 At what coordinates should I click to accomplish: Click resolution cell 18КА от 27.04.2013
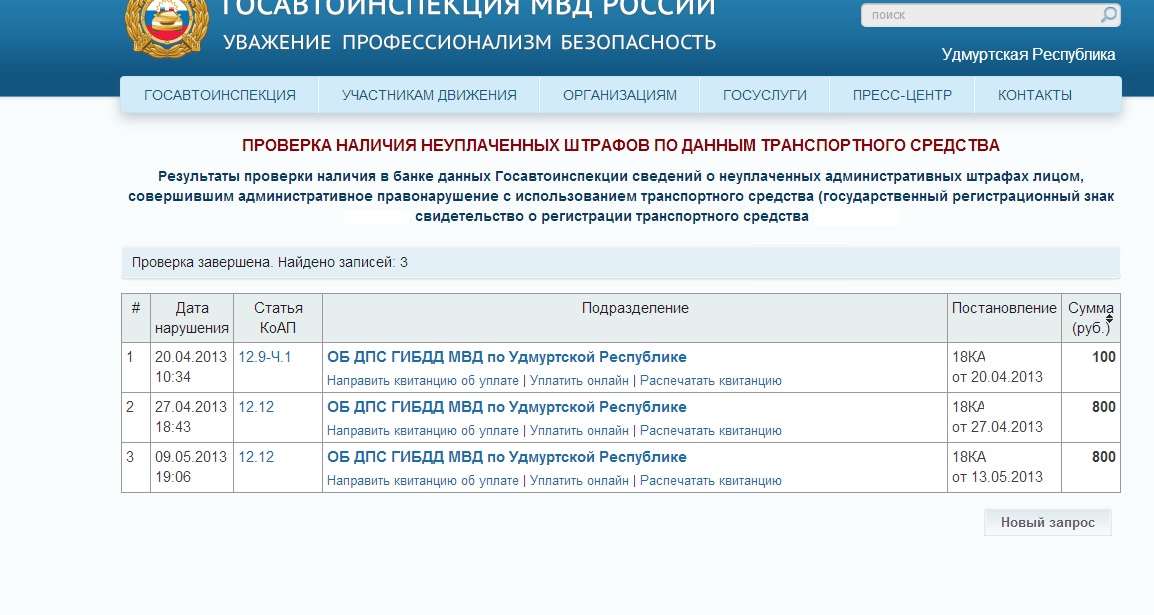pyautogui.click(x=1004, y=417)
